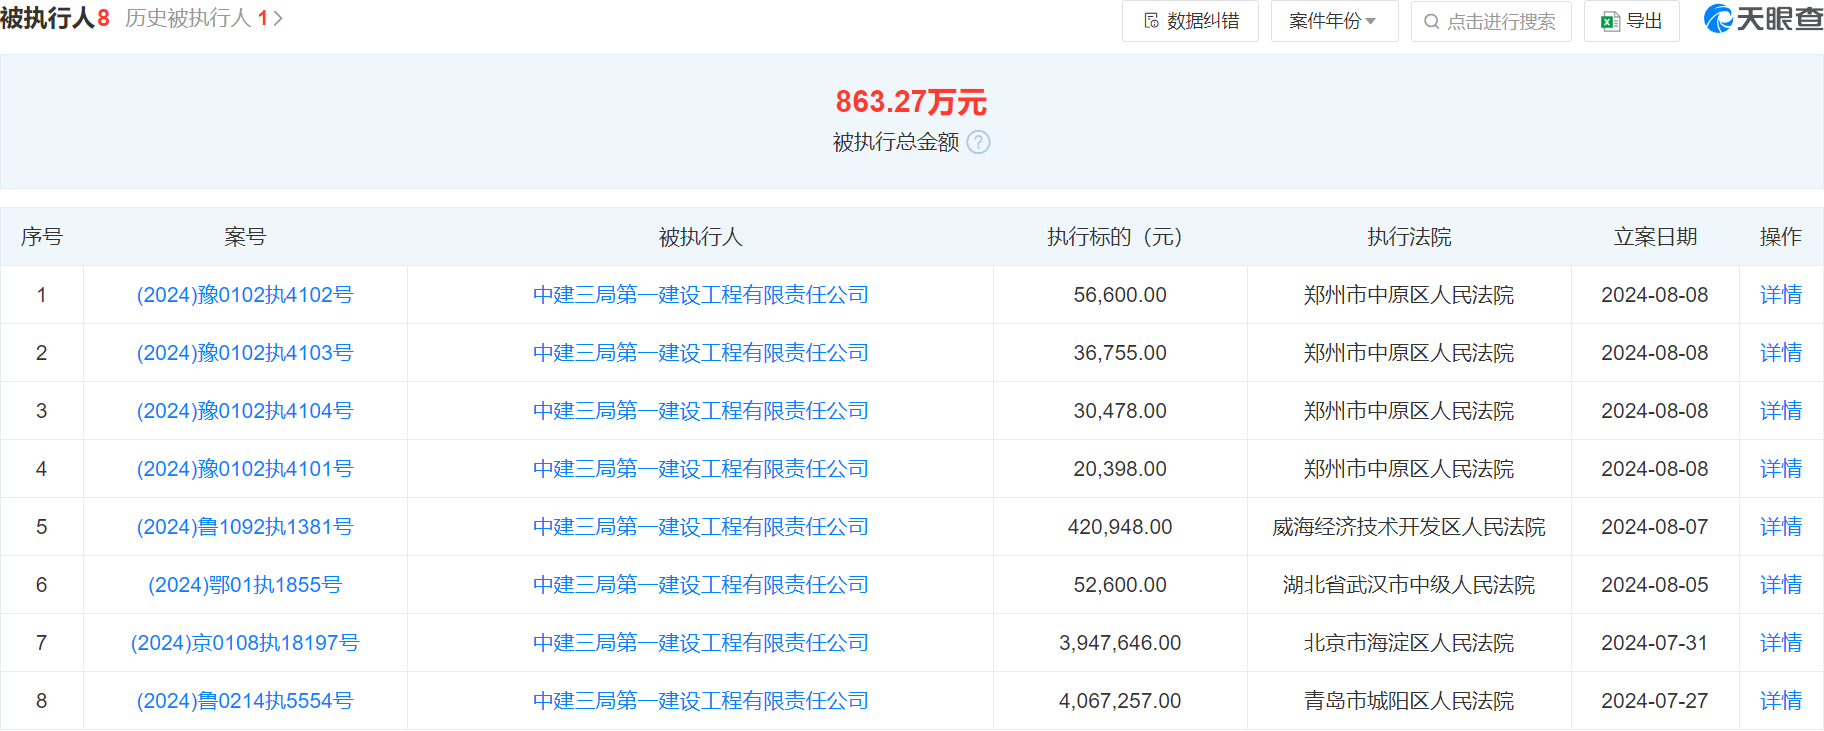Screen dimensions: 1824x731
Task: Open company link in row 2
Action: (x=700, y=353)
